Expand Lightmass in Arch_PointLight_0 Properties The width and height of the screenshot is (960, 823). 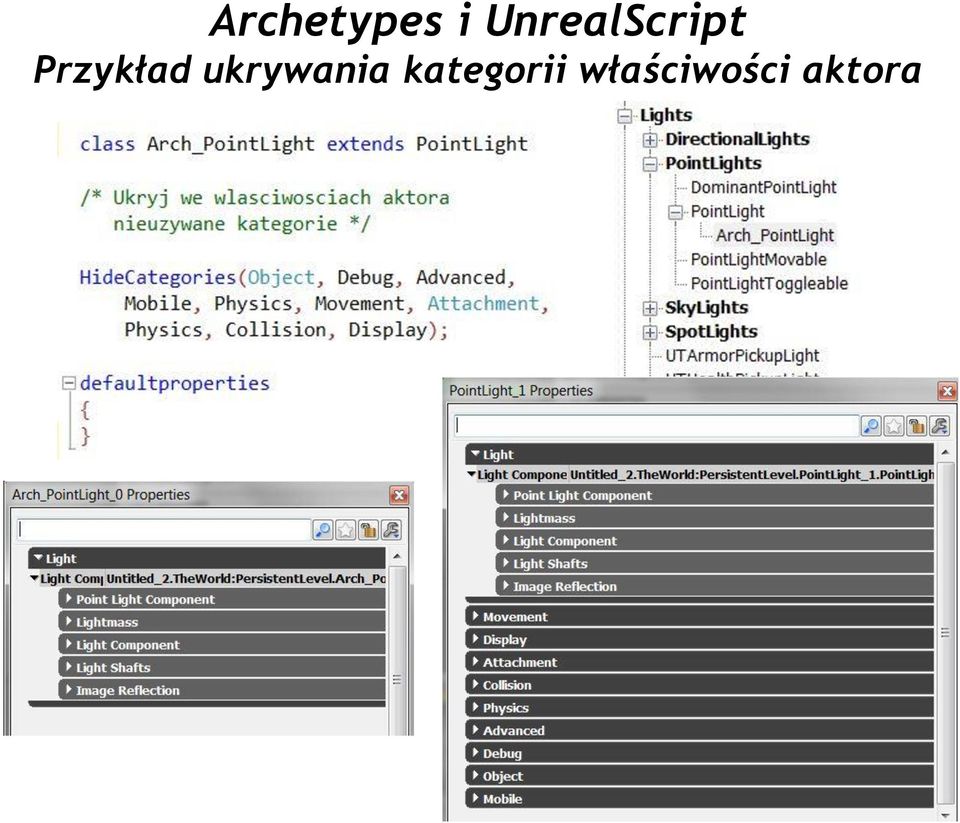(69, 622)
